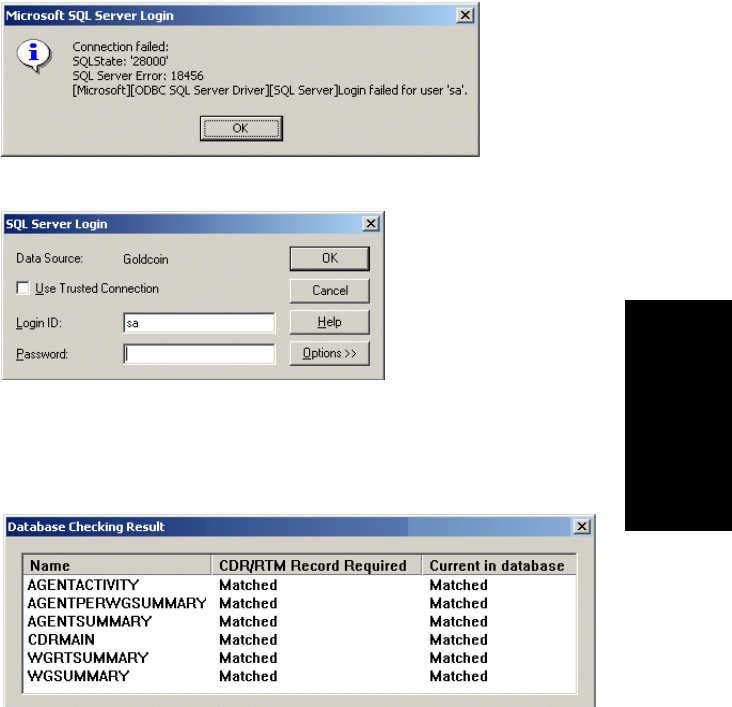Screen dimensions: 732x707
Task: Click SQL Server Error: 18456 text
Action: [x=138, y=76]
